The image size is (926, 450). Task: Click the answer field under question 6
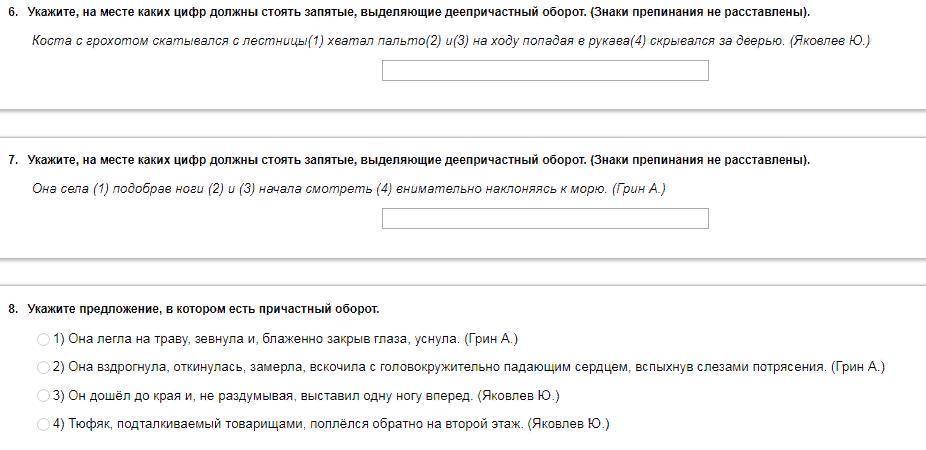point(545,71)
